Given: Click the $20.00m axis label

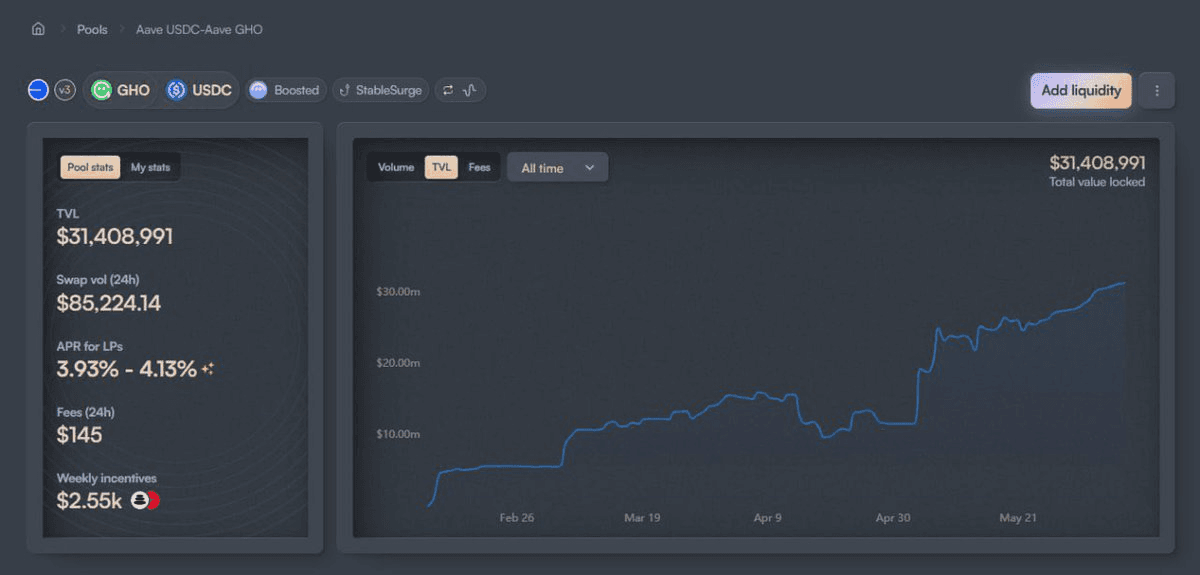Looking at the screenshot, I should tap(398, 362).
